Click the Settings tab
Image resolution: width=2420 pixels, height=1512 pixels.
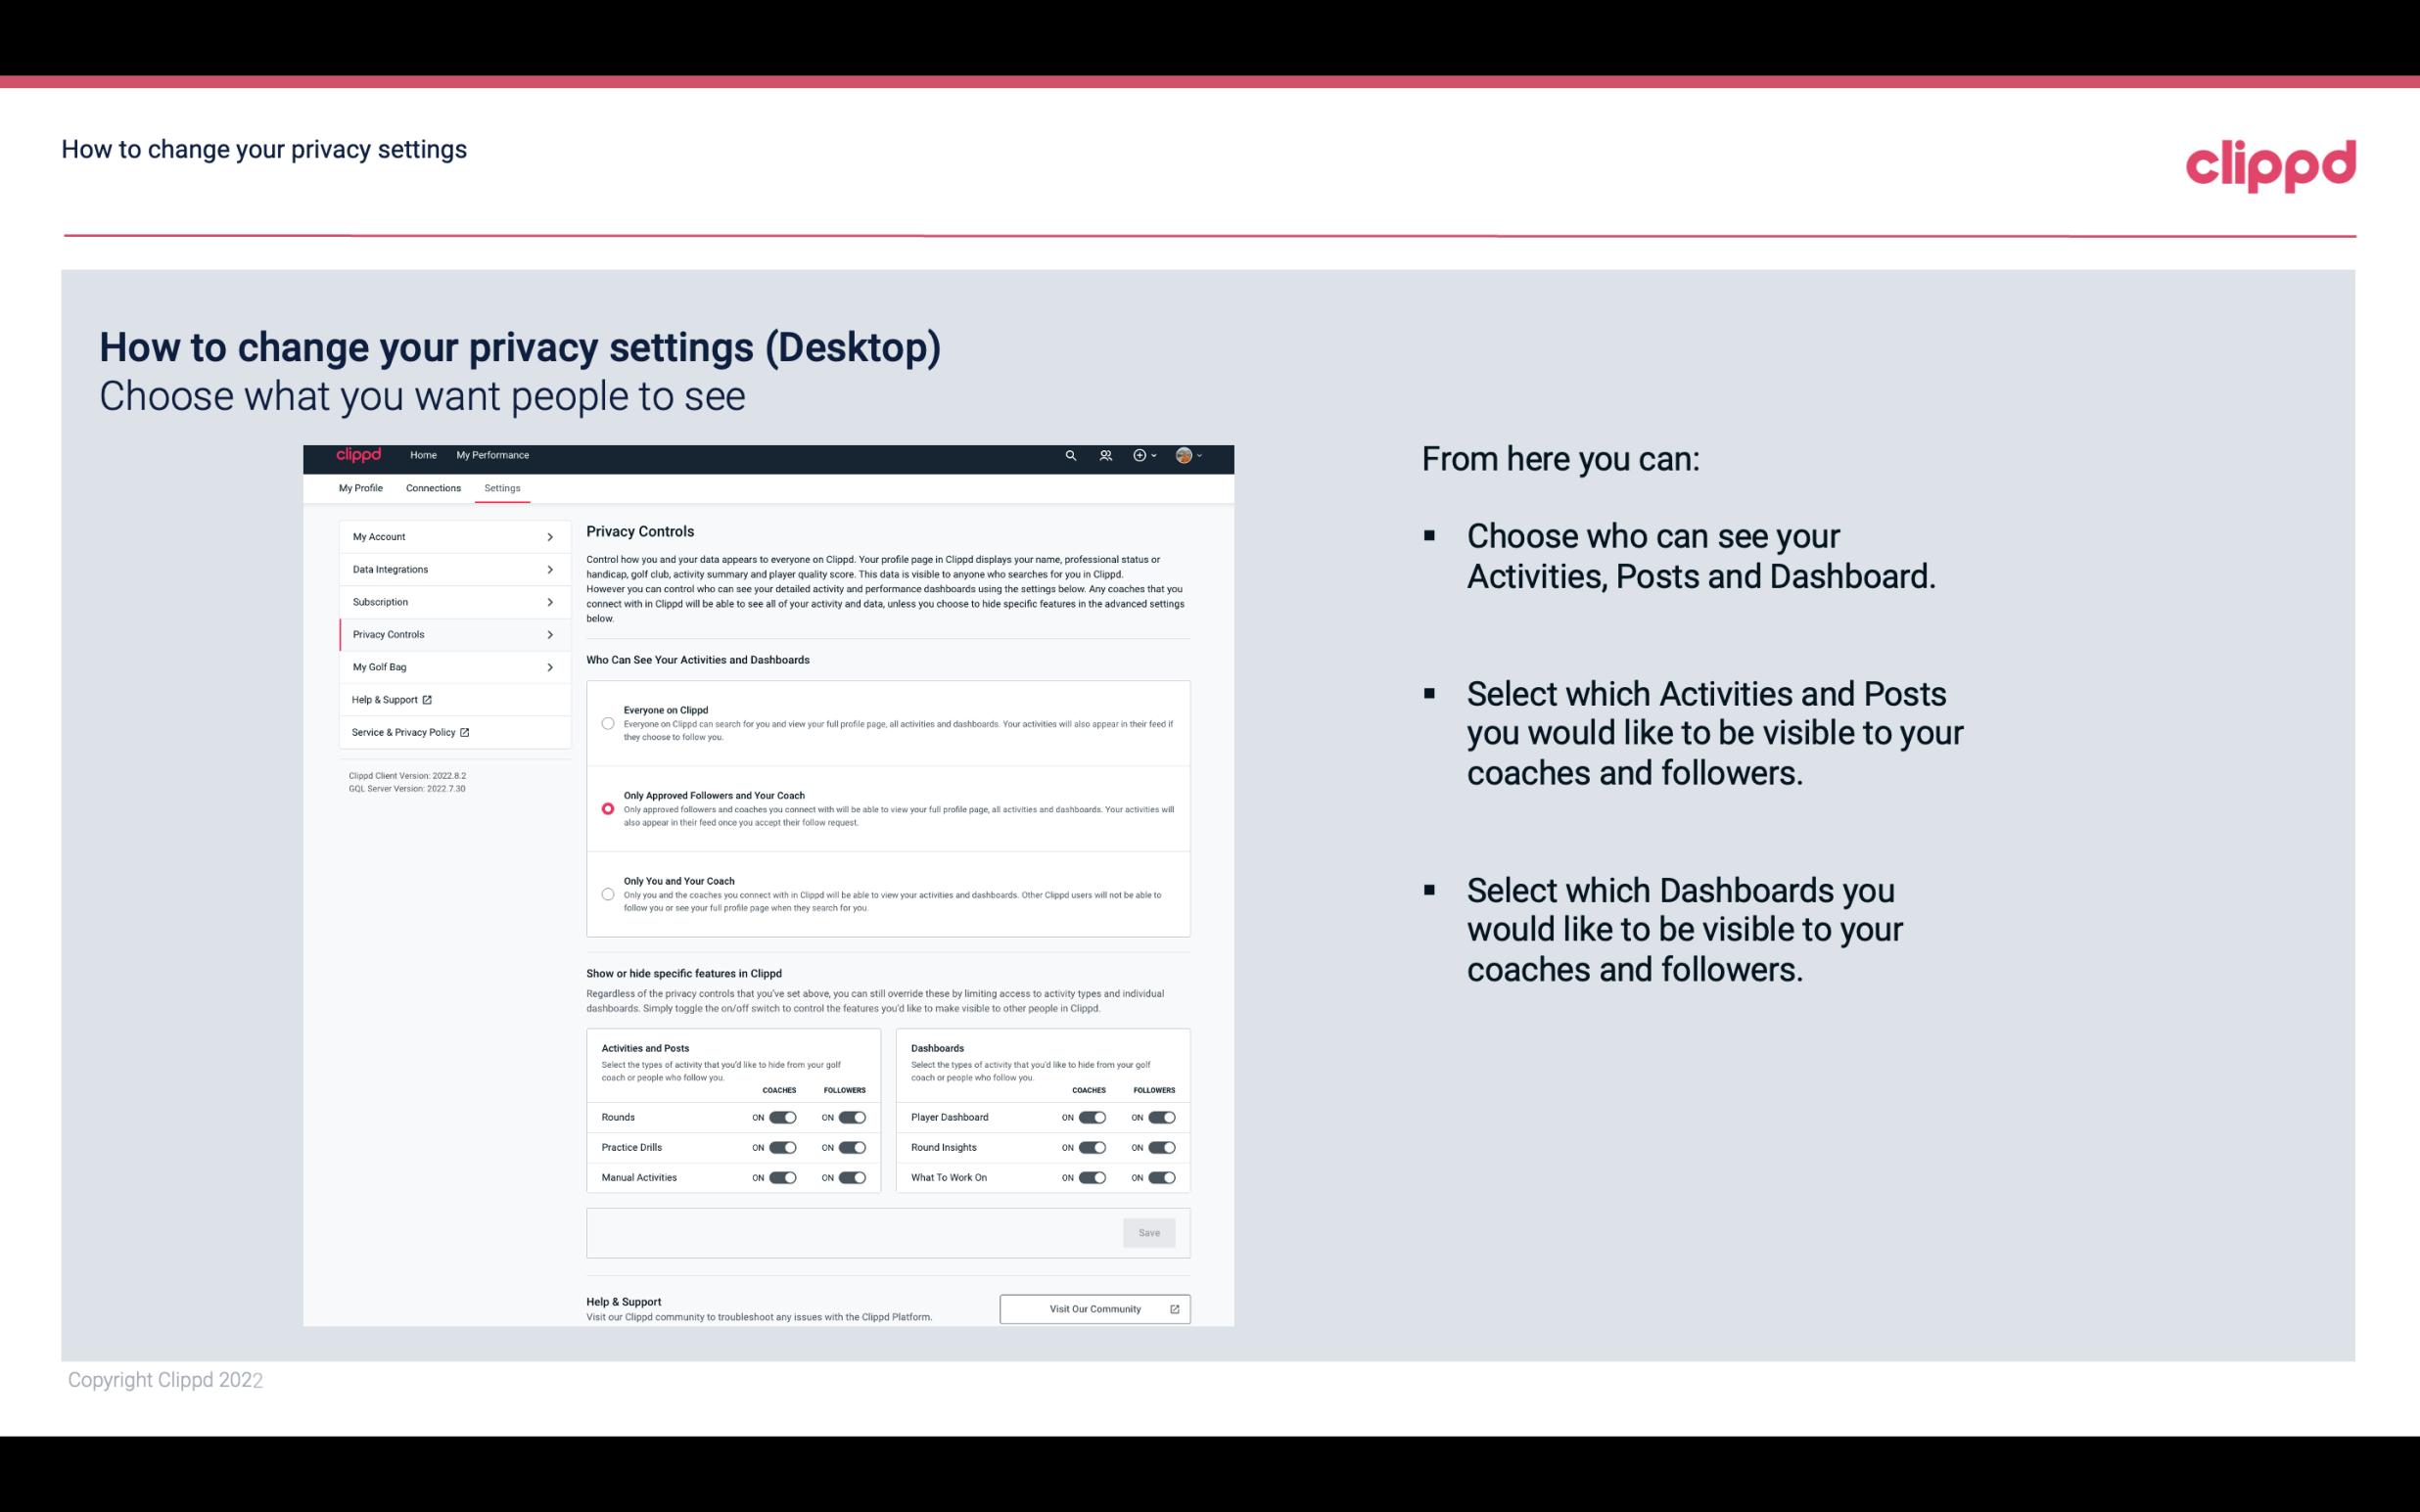502,487
